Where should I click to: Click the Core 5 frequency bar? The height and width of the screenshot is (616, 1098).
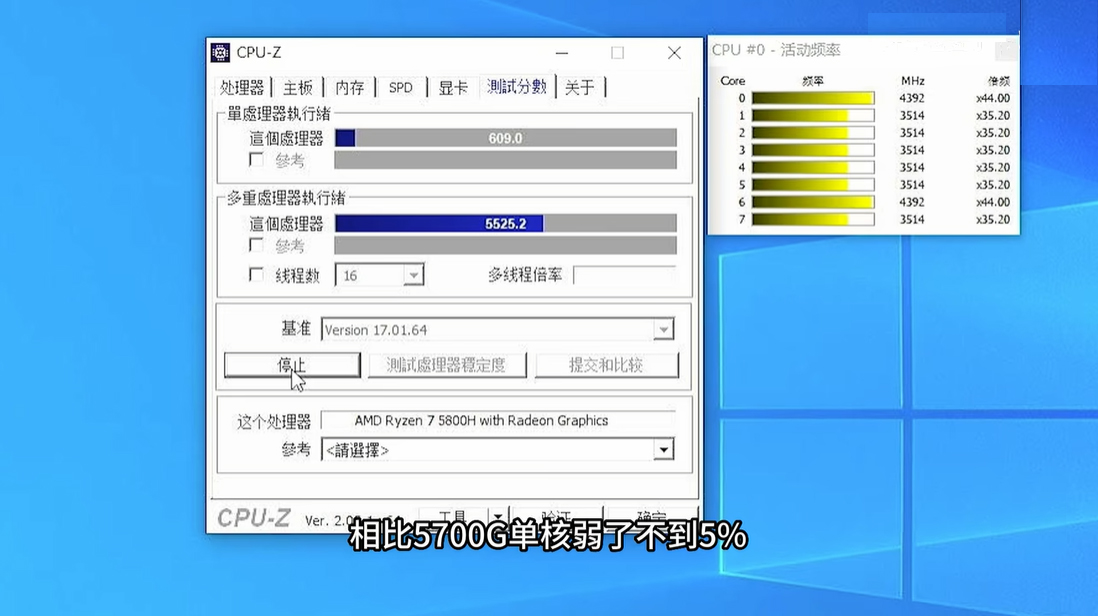(x=813, y=185)
